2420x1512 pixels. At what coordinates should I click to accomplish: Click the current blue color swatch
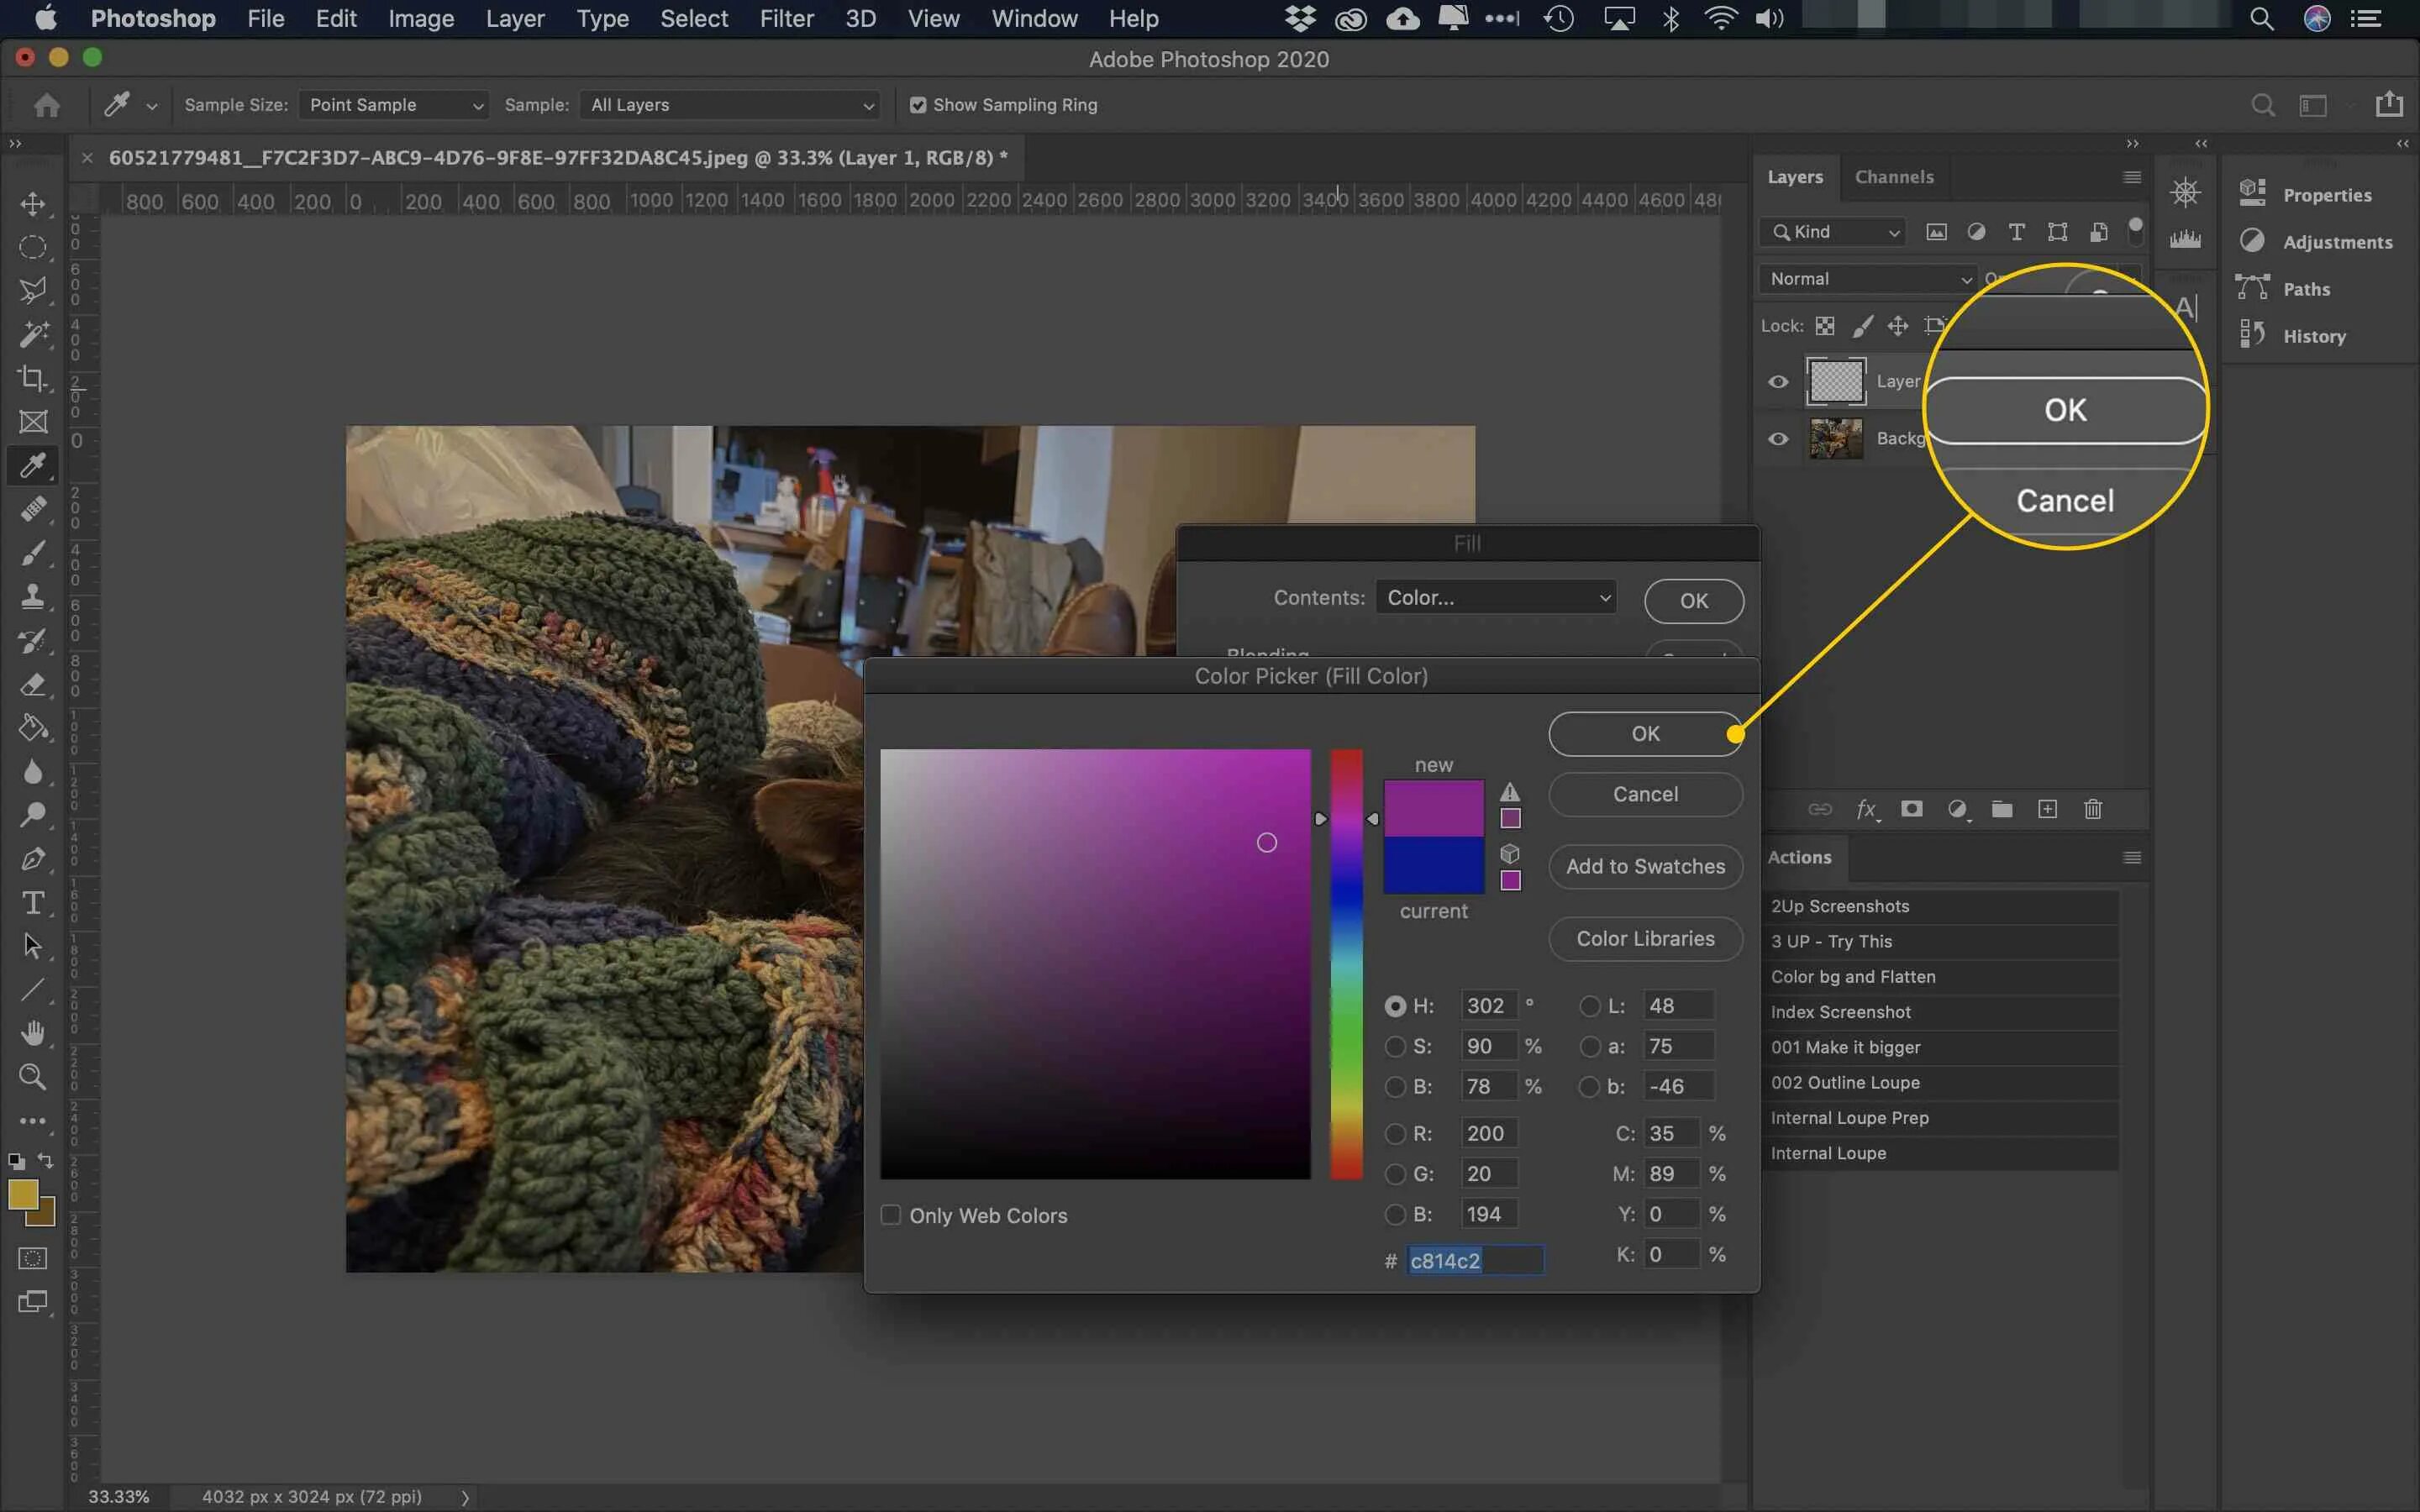(1433, 865)
